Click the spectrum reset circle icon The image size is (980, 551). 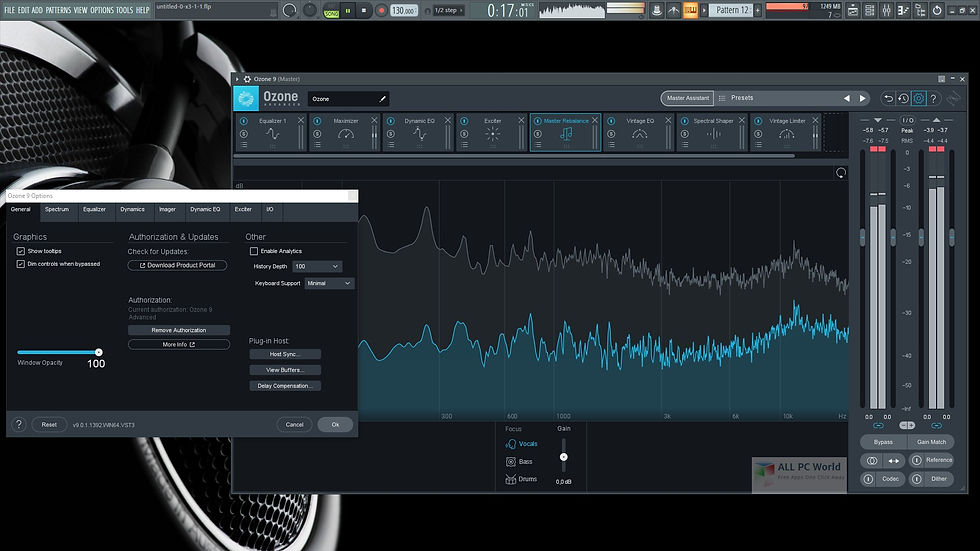841,173
